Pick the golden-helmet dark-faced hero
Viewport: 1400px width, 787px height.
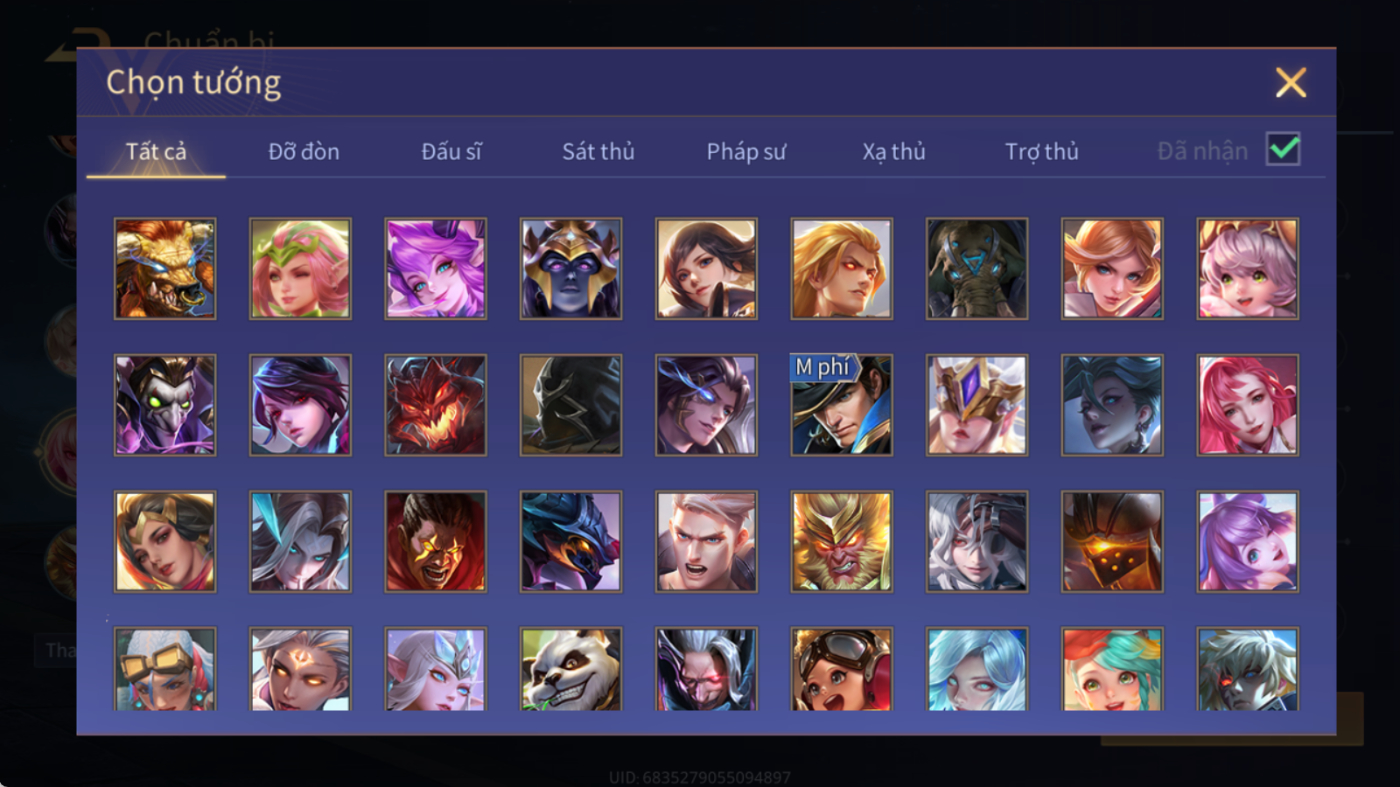click(x=571, y=269)
